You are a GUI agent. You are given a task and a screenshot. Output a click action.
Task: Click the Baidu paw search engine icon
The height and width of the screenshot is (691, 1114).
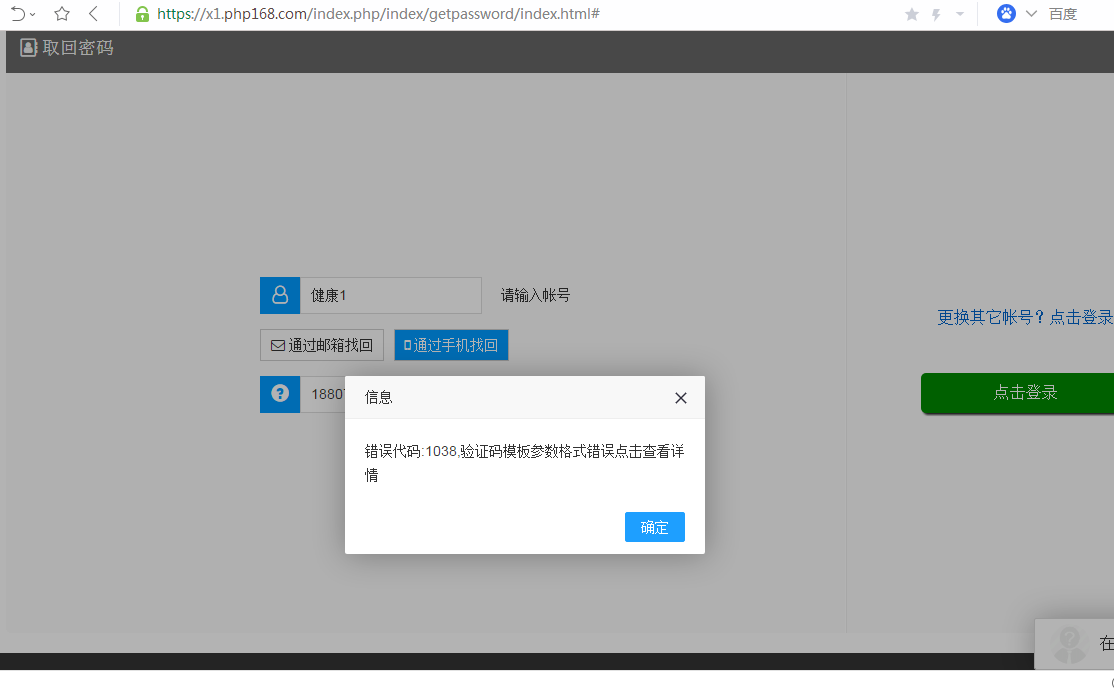[1006, 14]
